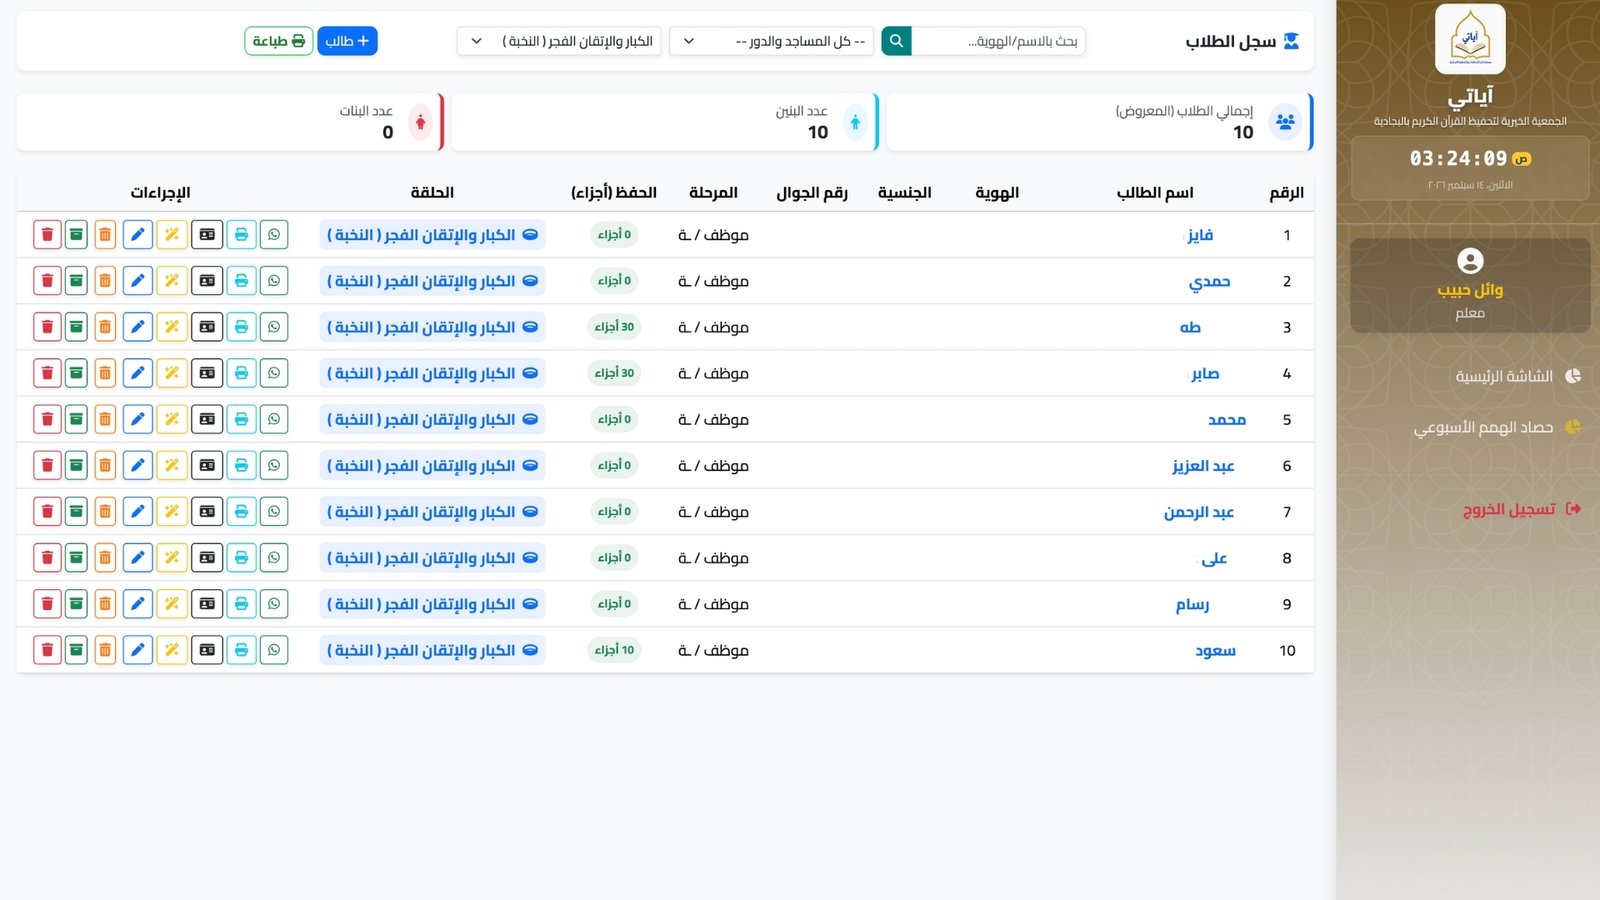Expand the الكبار والإتقان الفجر halaqa dropdown

point(559,41)
